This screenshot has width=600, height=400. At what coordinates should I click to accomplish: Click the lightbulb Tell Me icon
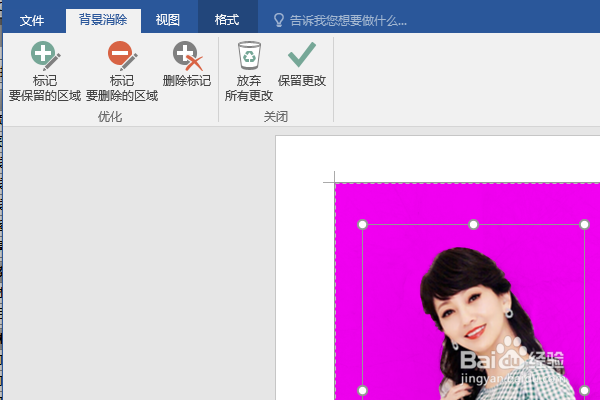(x=279, y=20)
